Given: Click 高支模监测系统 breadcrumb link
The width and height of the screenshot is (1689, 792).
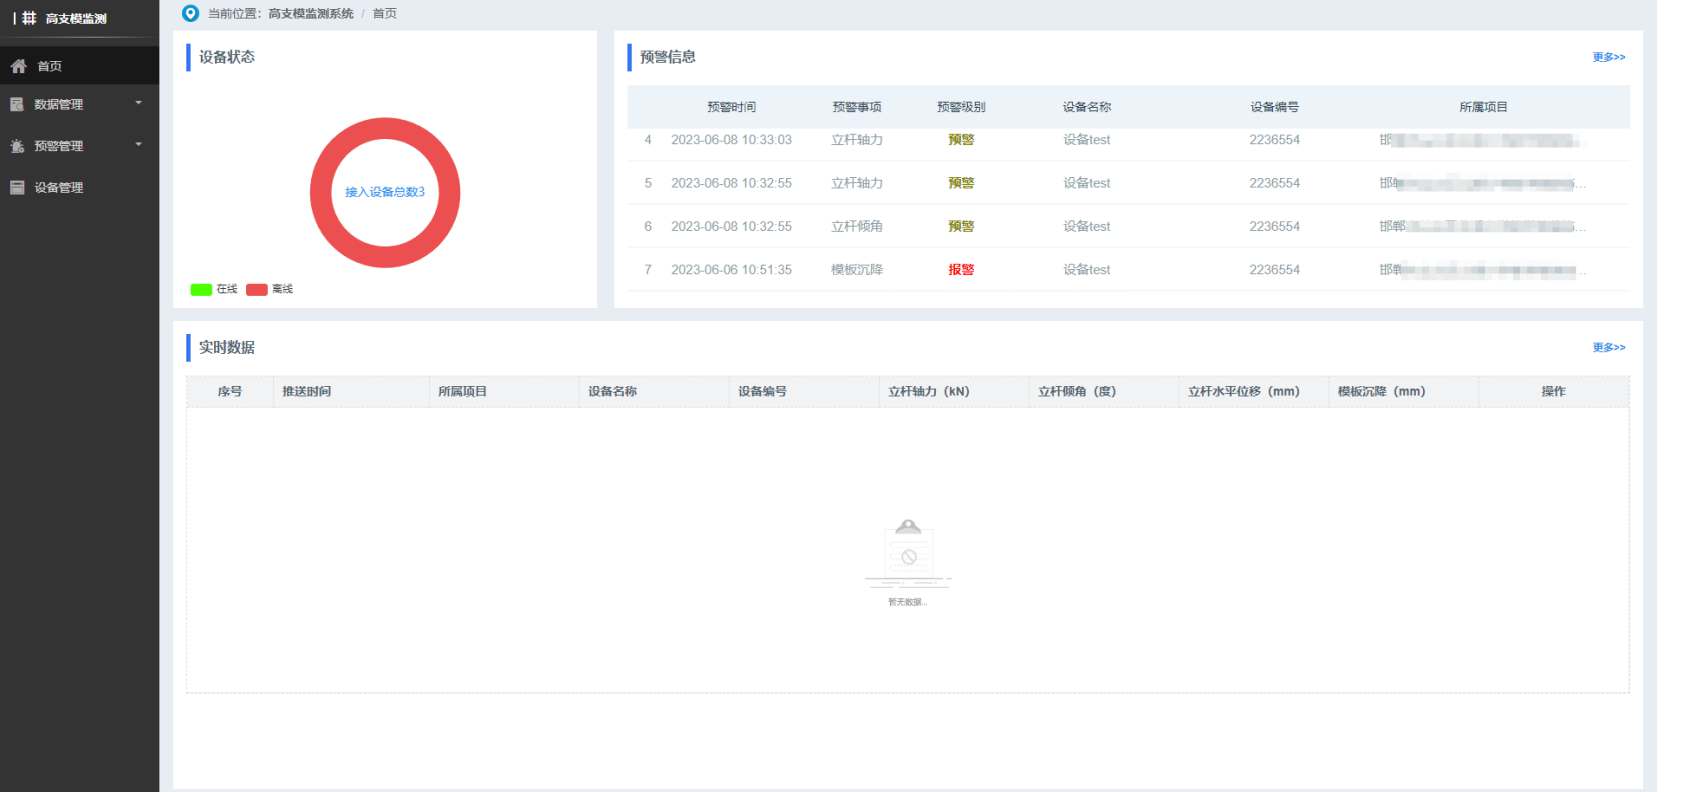Looking at the screenshot, I should pos(311,13).
